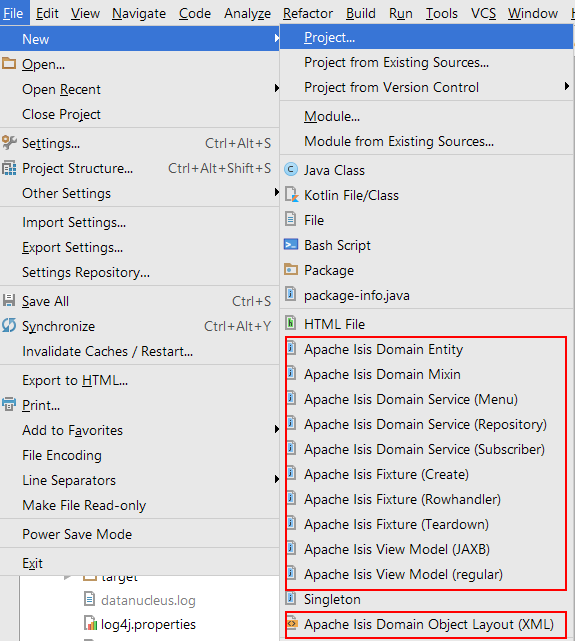
Task: Choose Invalidate Caches / Restart...
Action: [x=139, y=351]
